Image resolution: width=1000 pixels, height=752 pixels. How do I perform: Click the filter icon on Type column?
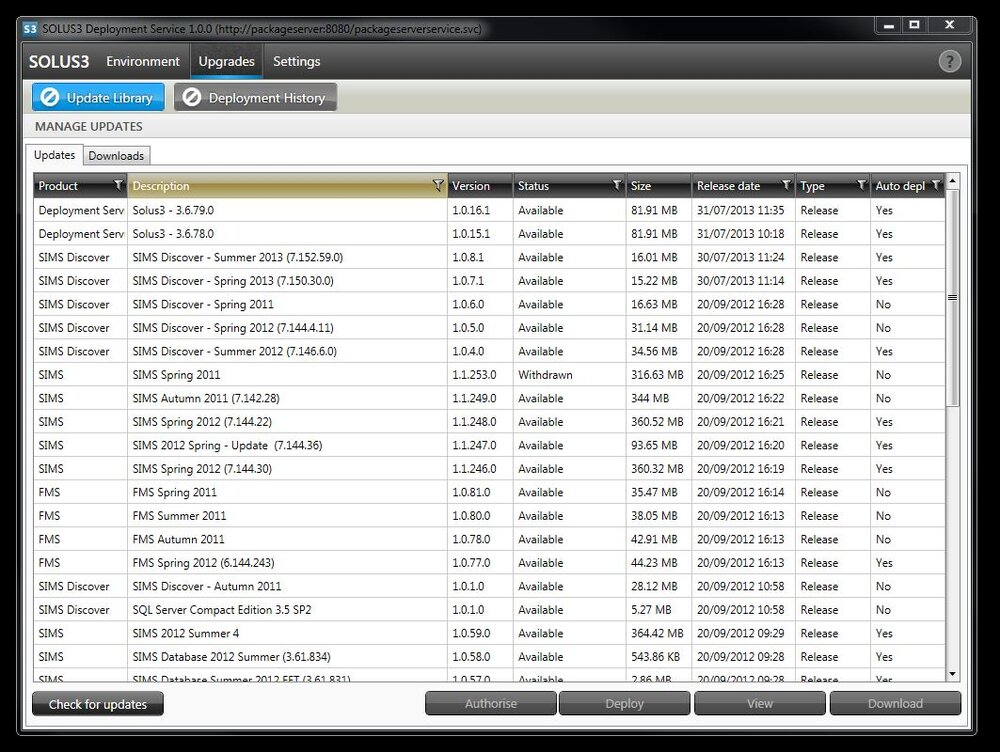tap(861, 185)
